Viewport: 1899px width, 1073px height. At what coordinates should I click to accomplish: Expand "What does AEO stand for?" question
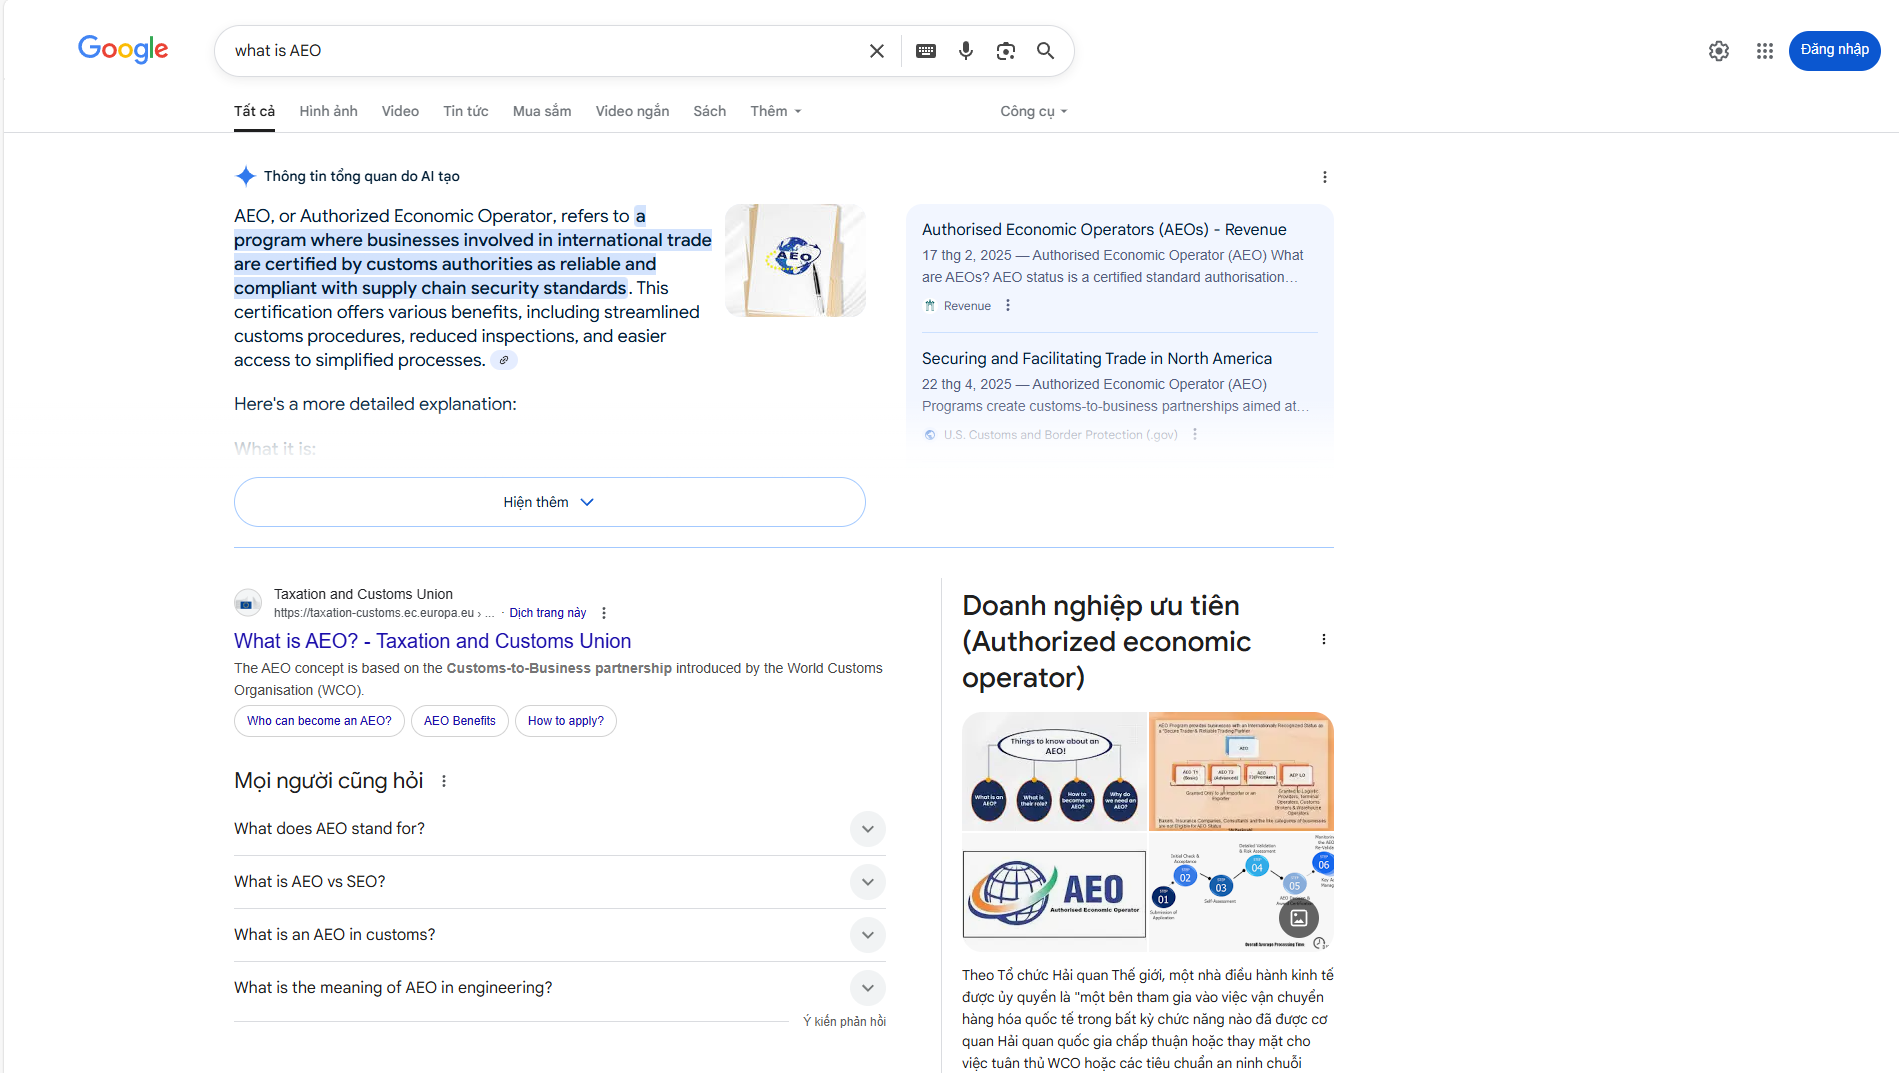[867, 829]
